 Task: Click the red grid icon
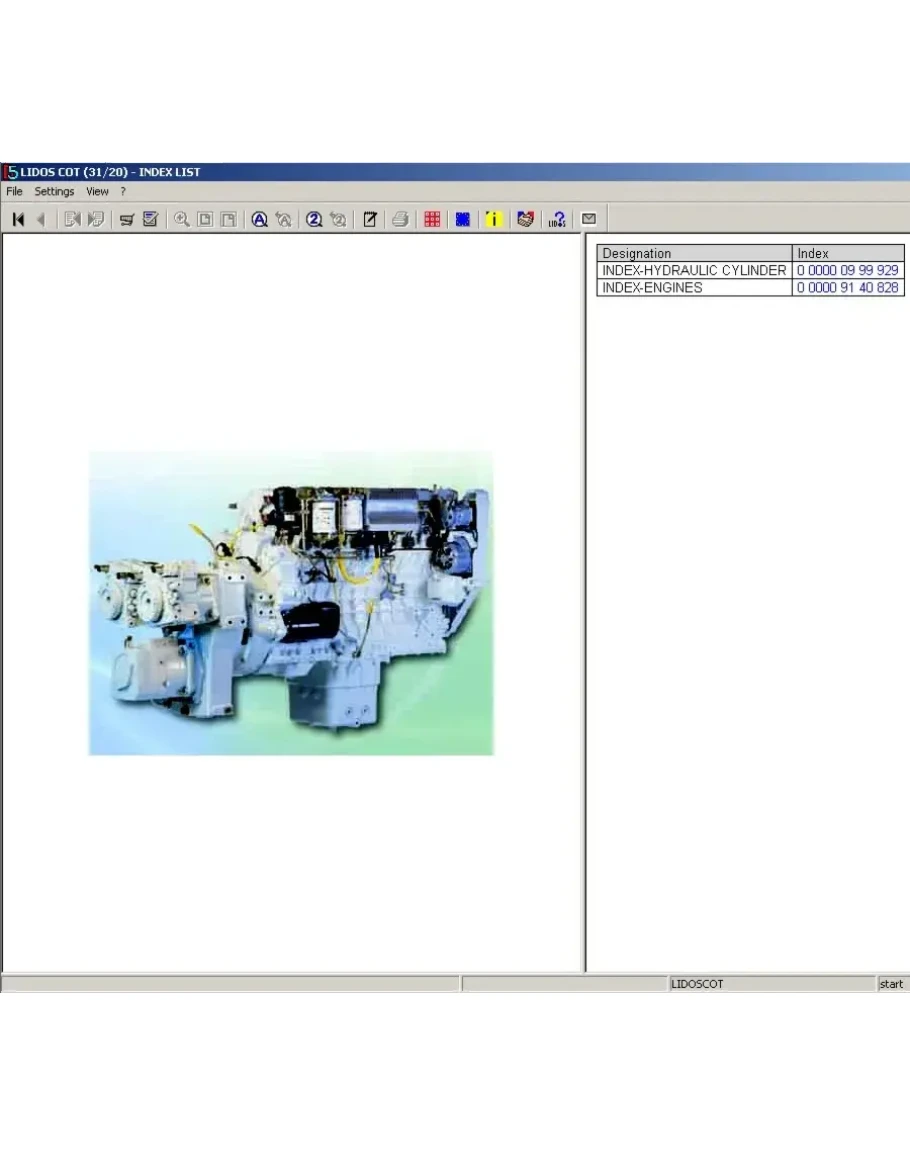(x=432, y=220)
